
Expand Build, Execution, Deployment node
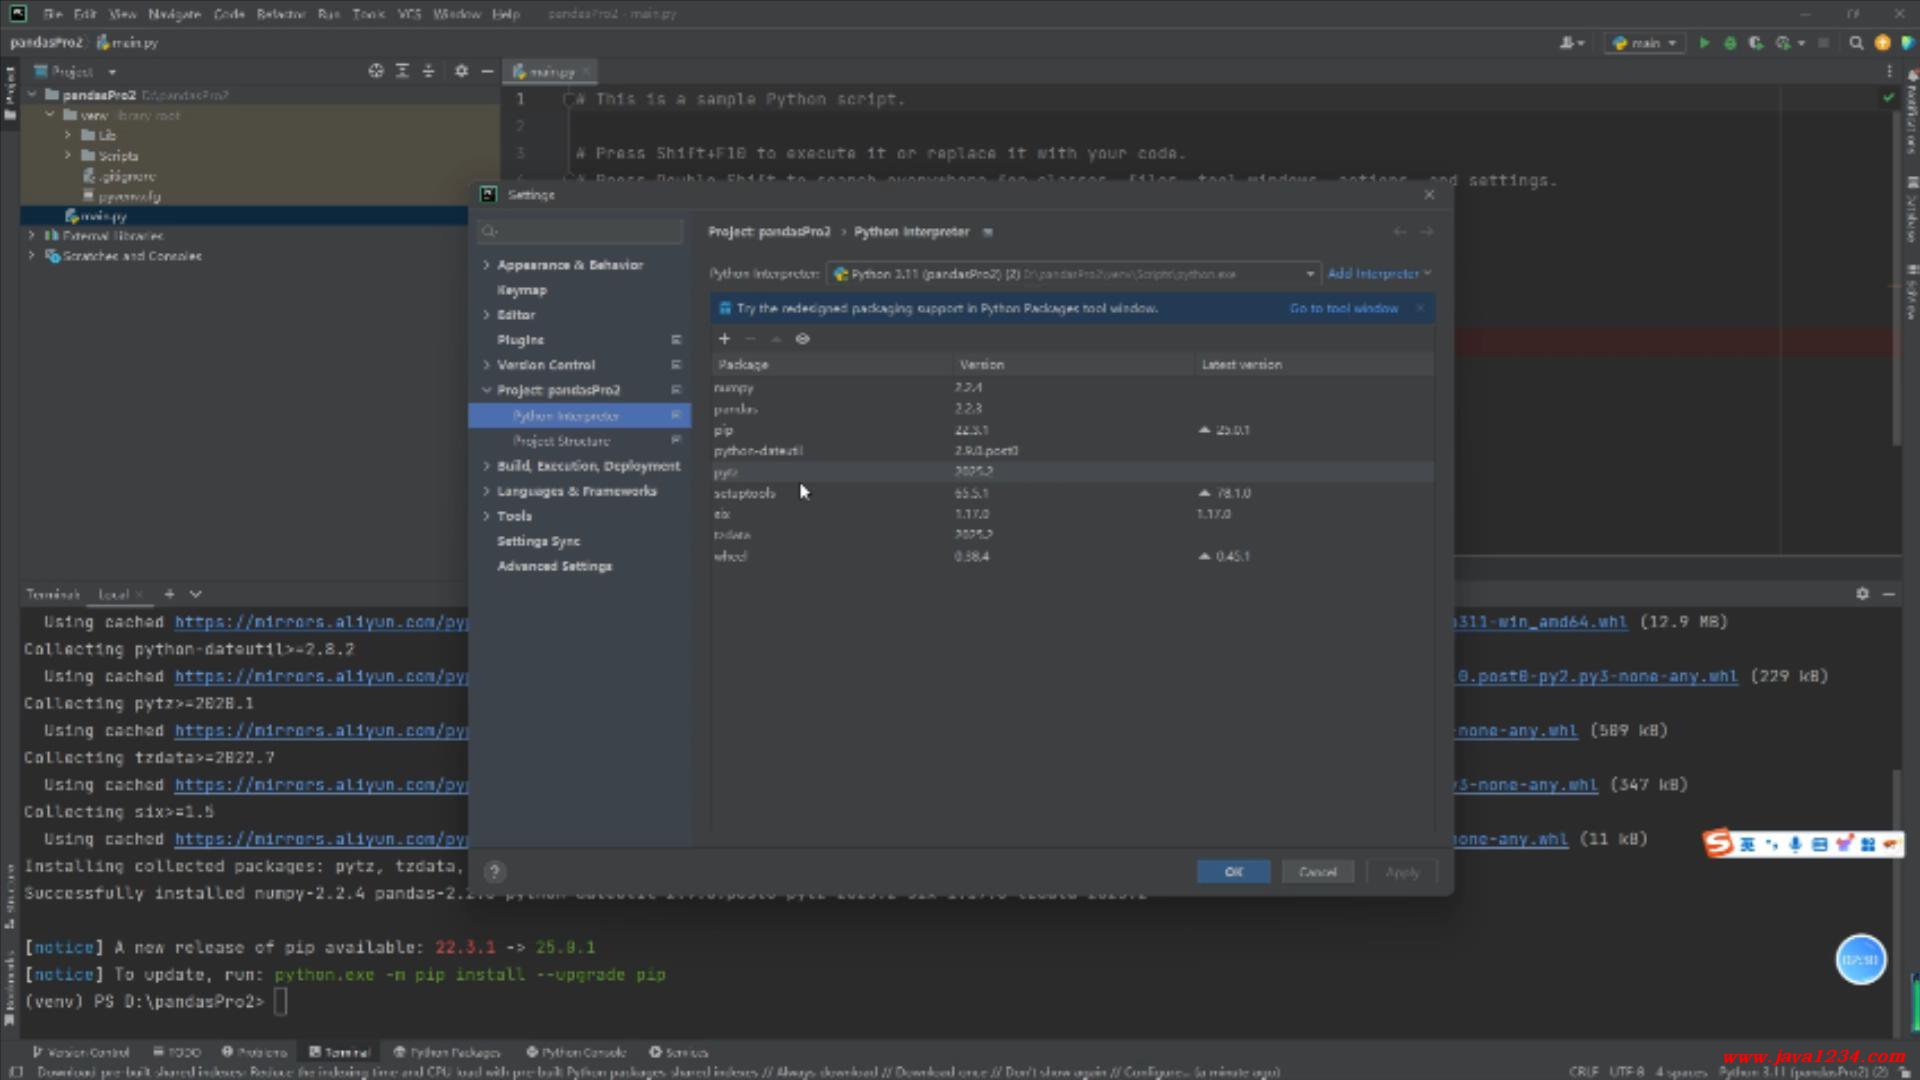click(487, 466)
